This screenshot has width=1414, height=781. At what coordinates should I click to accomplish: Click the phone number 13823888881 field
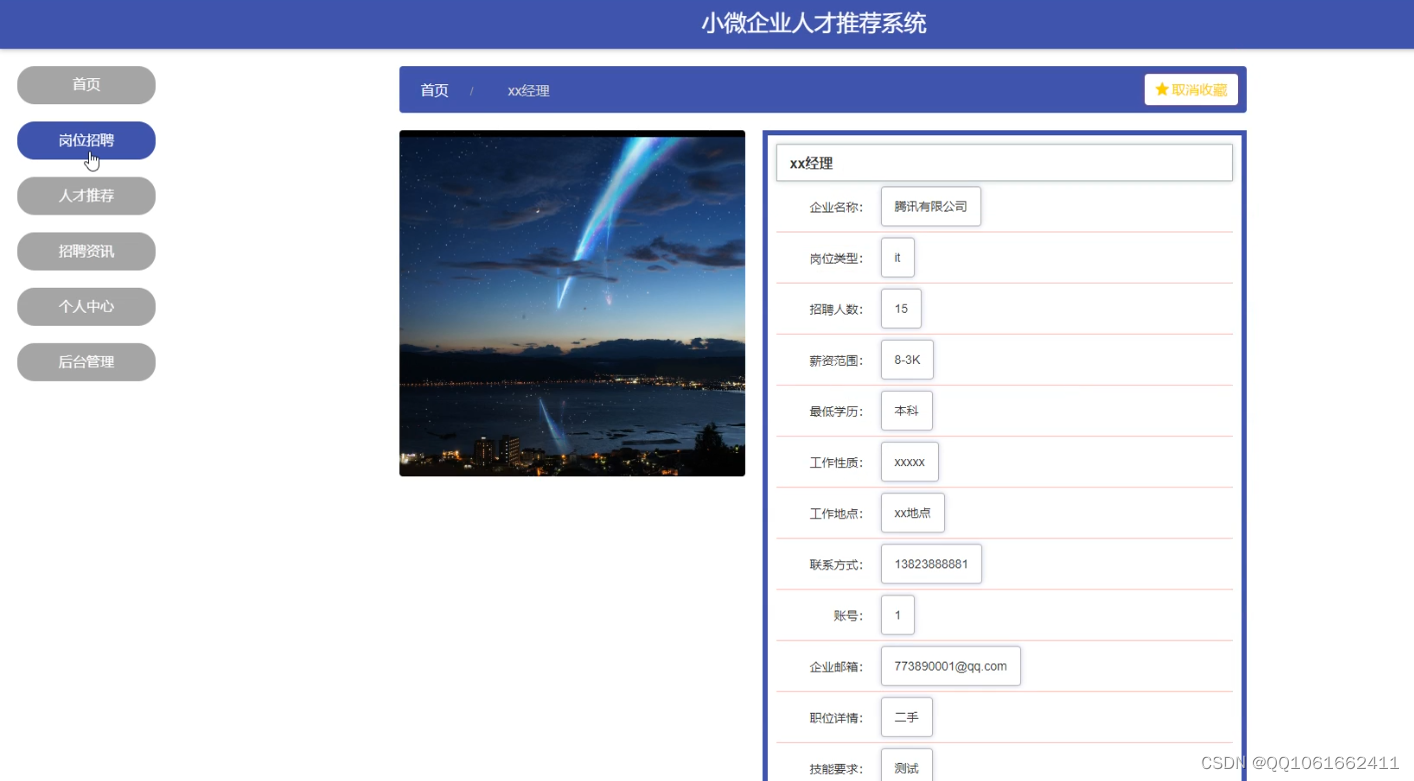[930, 563]
